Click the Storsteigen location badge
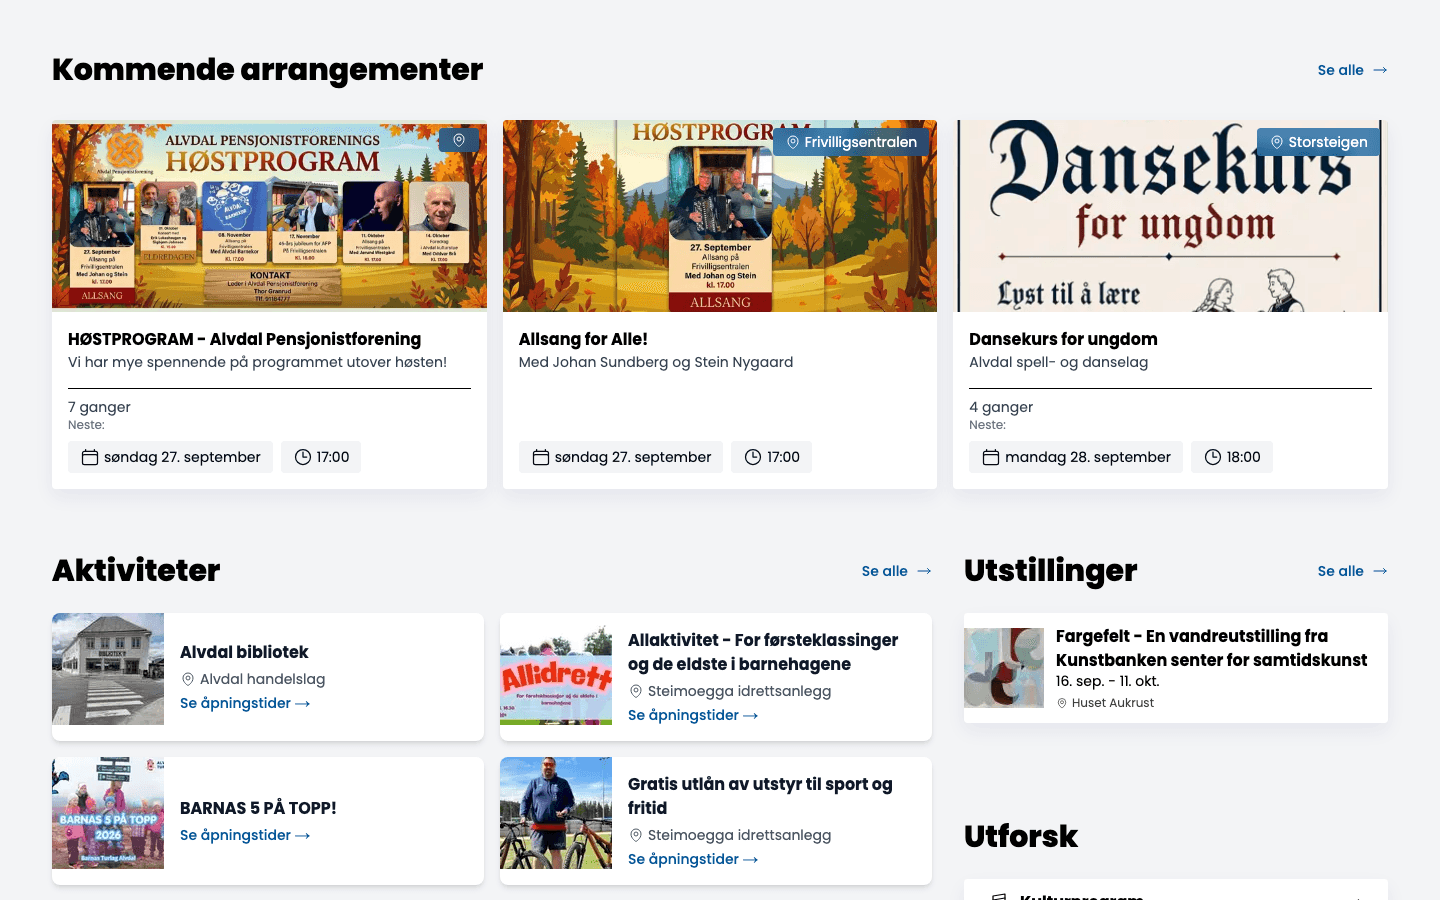1440x900 pixels. click(x=1318, y=142)
